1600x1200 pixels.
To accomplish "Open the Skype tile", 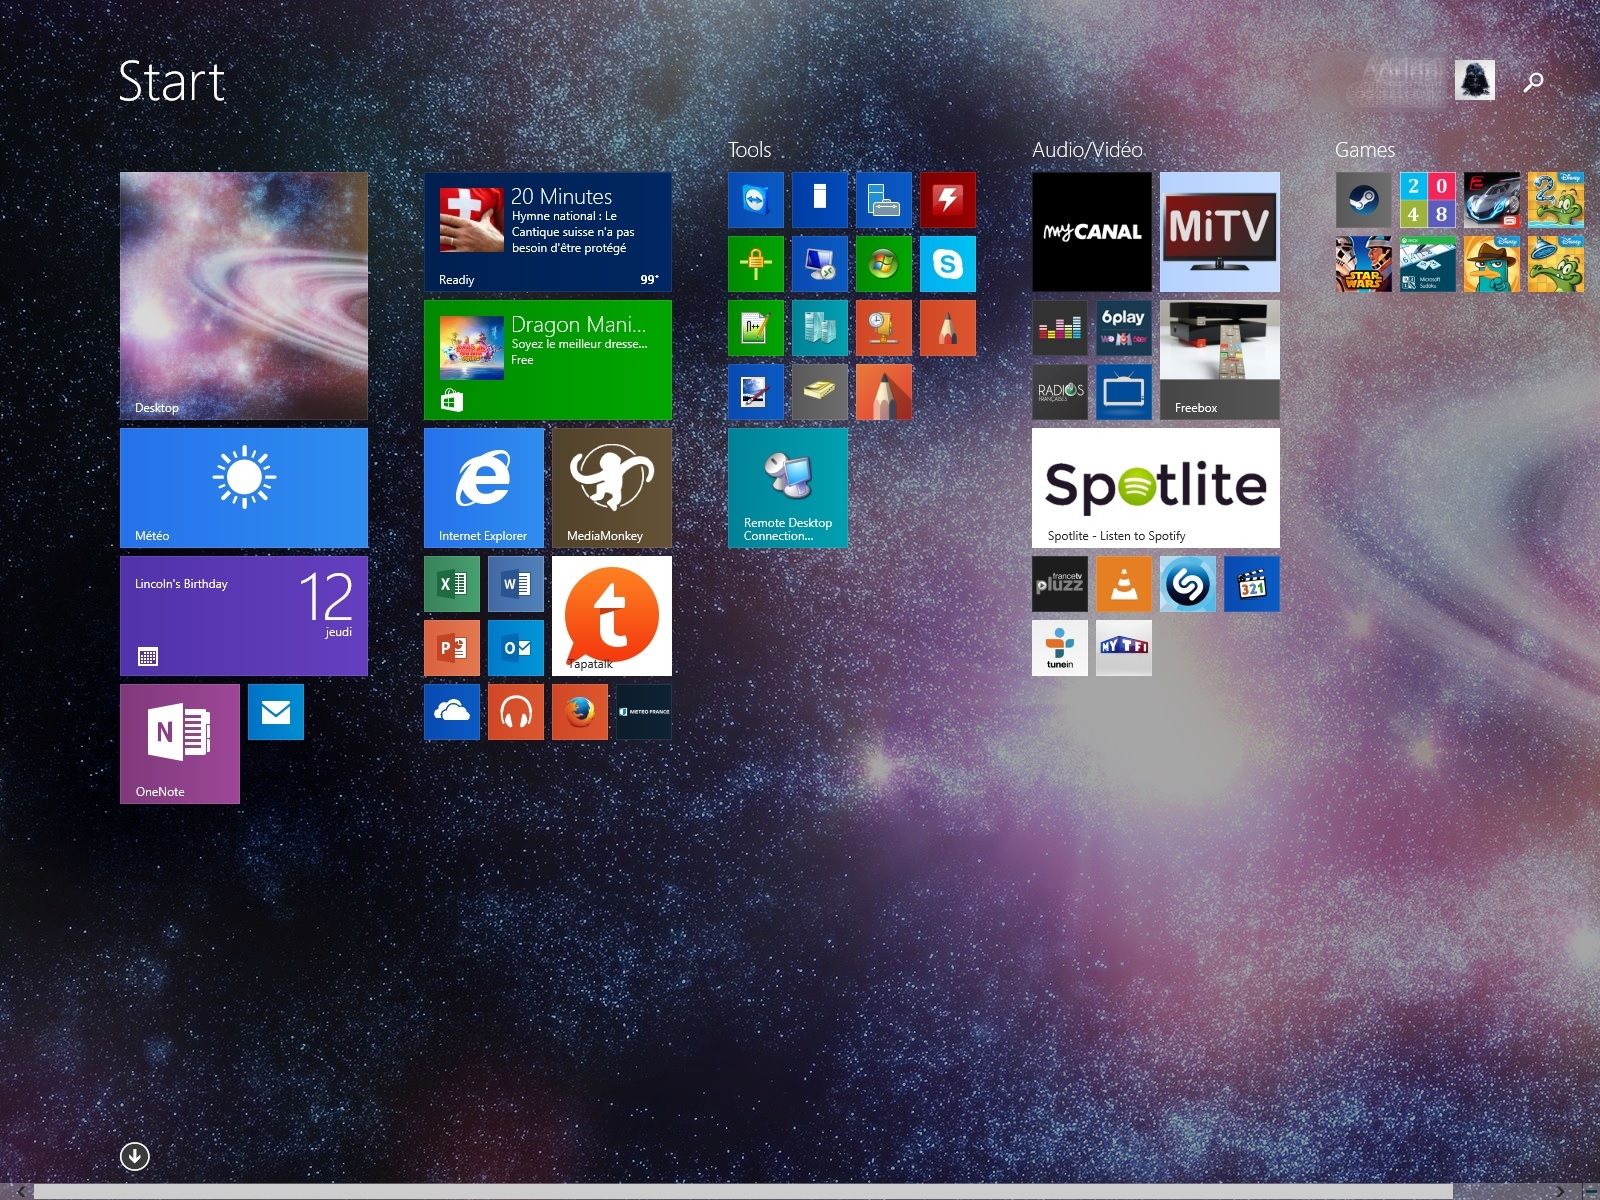I will click(x=948, y=264).
